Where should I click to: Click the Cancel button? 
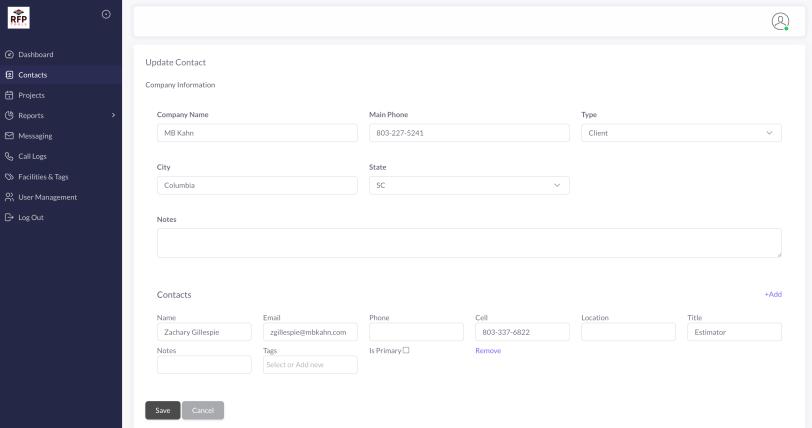tap(203, 410)
